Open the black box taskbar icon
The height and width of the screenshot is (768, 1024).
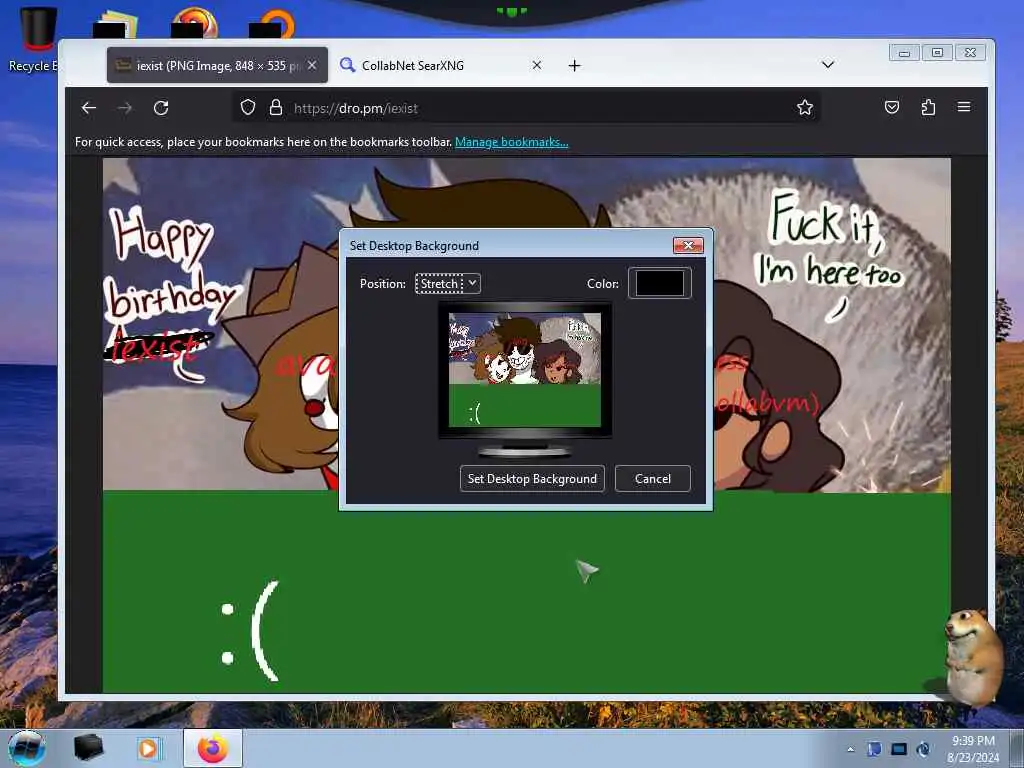coord(88,748)
